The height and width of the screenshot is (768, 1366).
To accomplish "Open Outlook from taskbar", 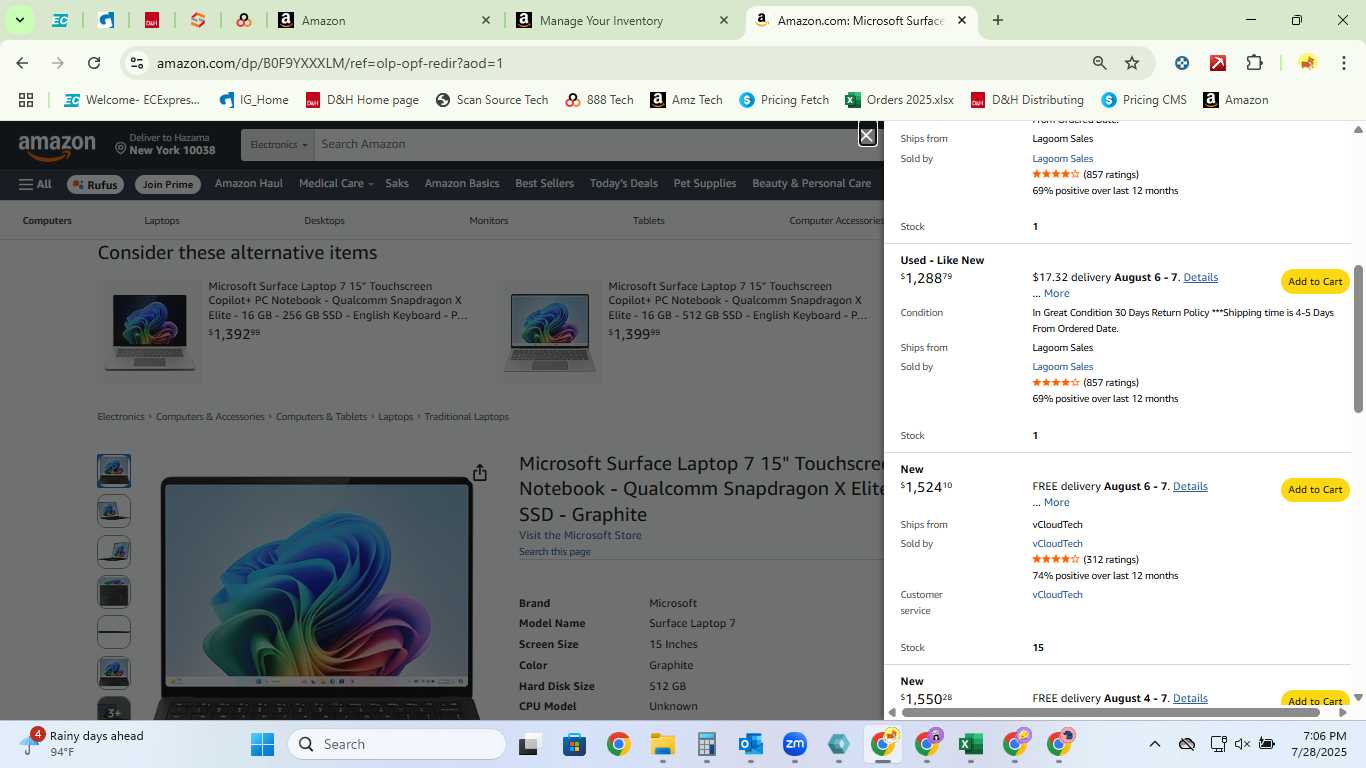I will coord(750,744).
